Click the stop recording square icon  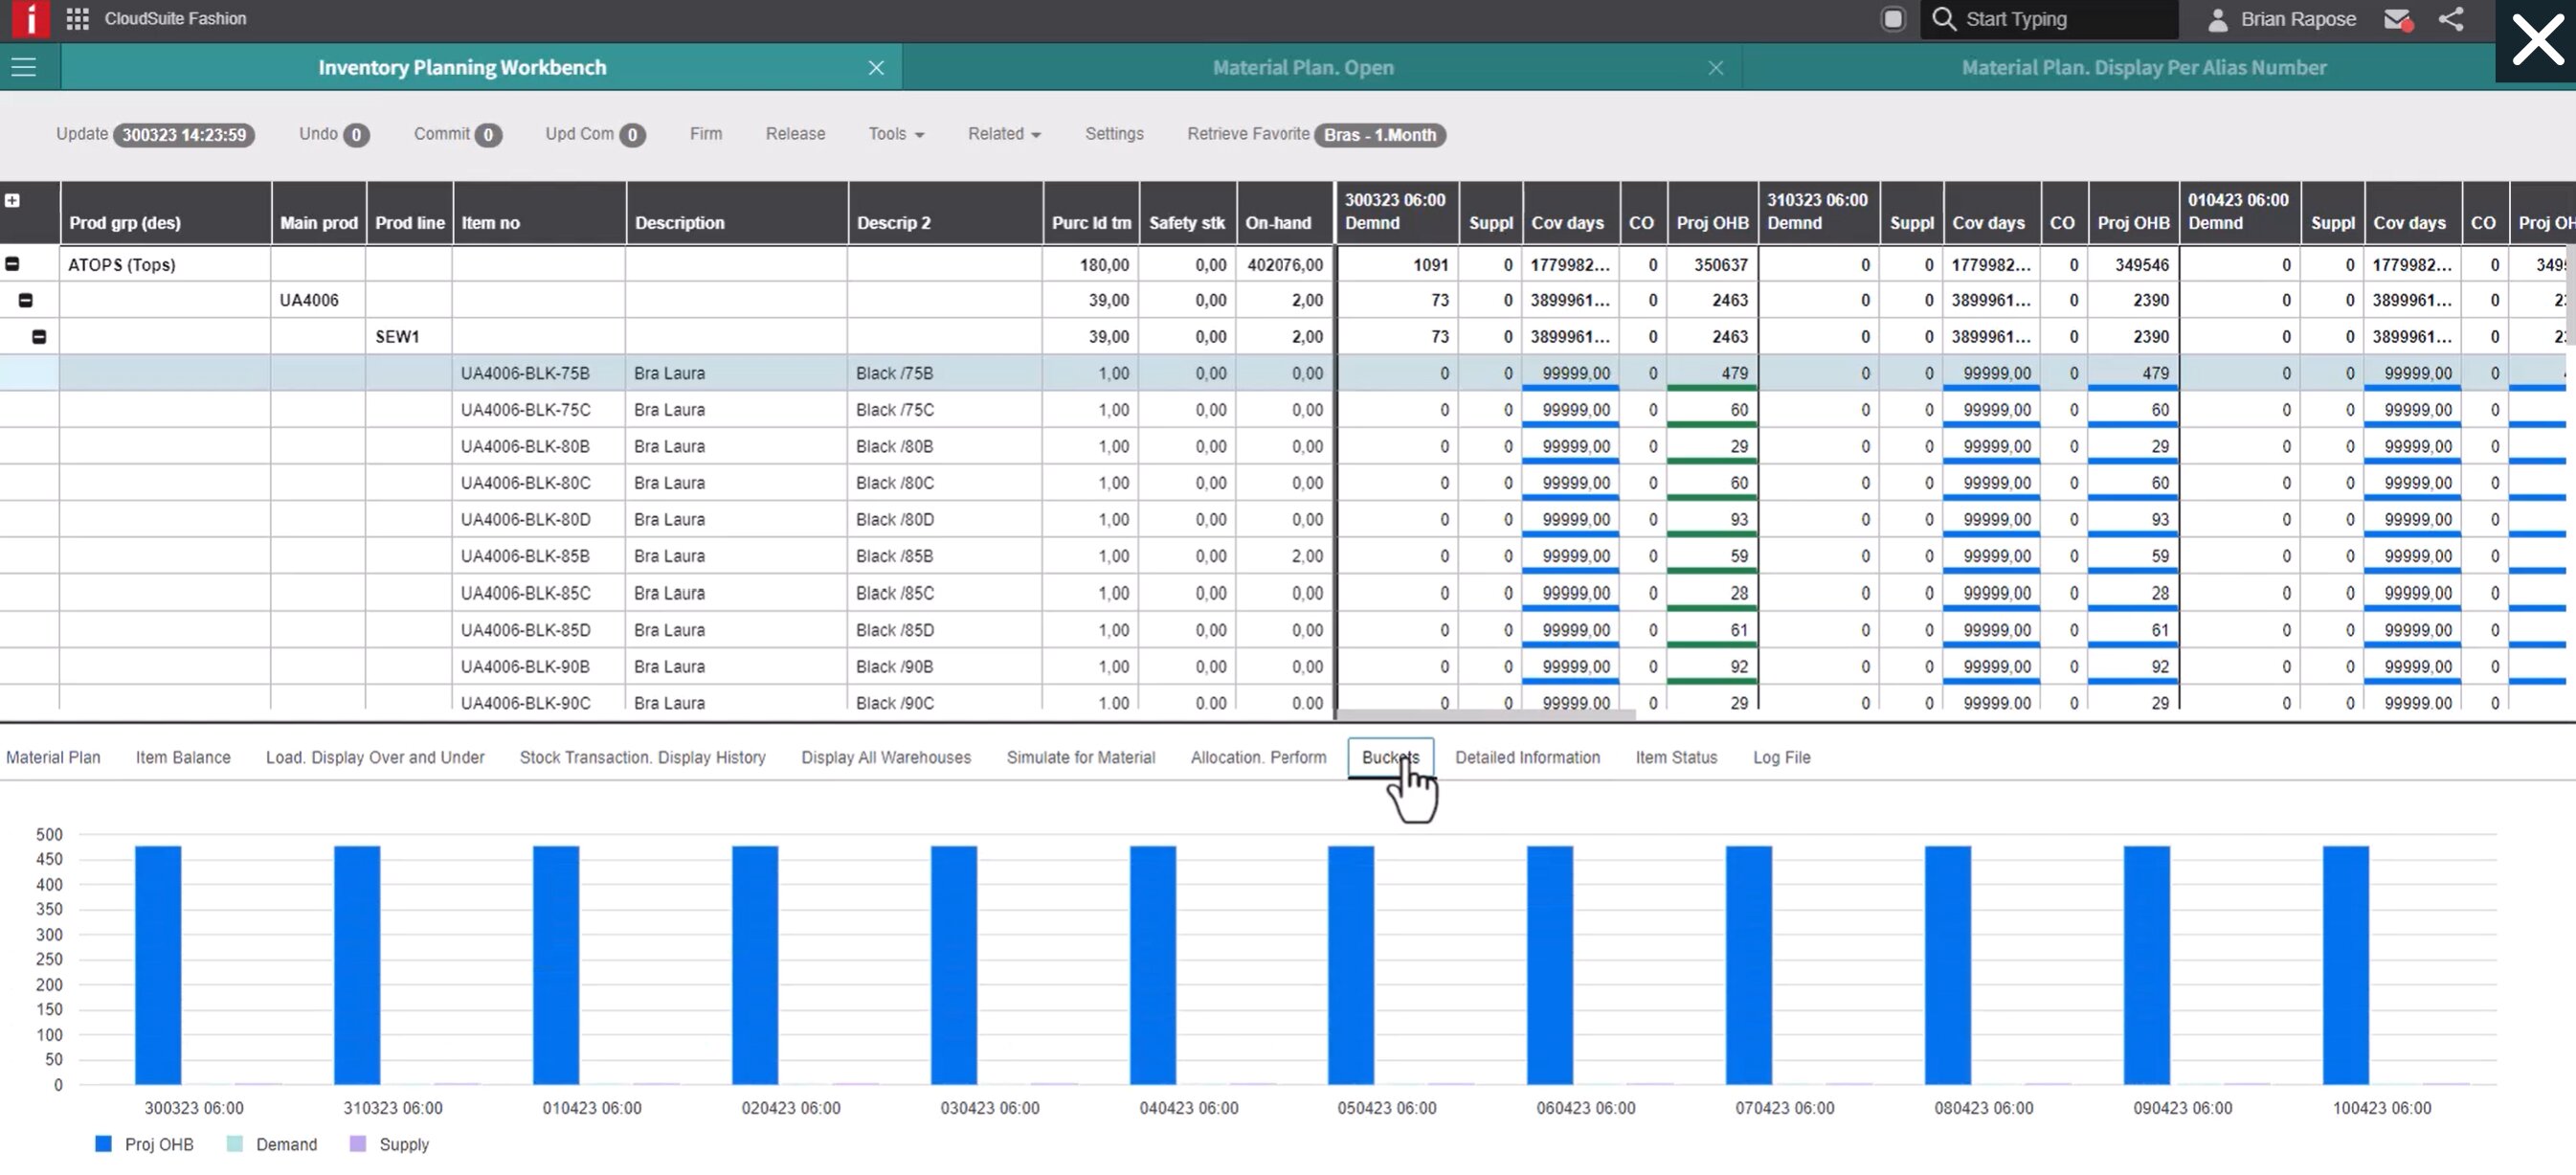[1892, 19]
